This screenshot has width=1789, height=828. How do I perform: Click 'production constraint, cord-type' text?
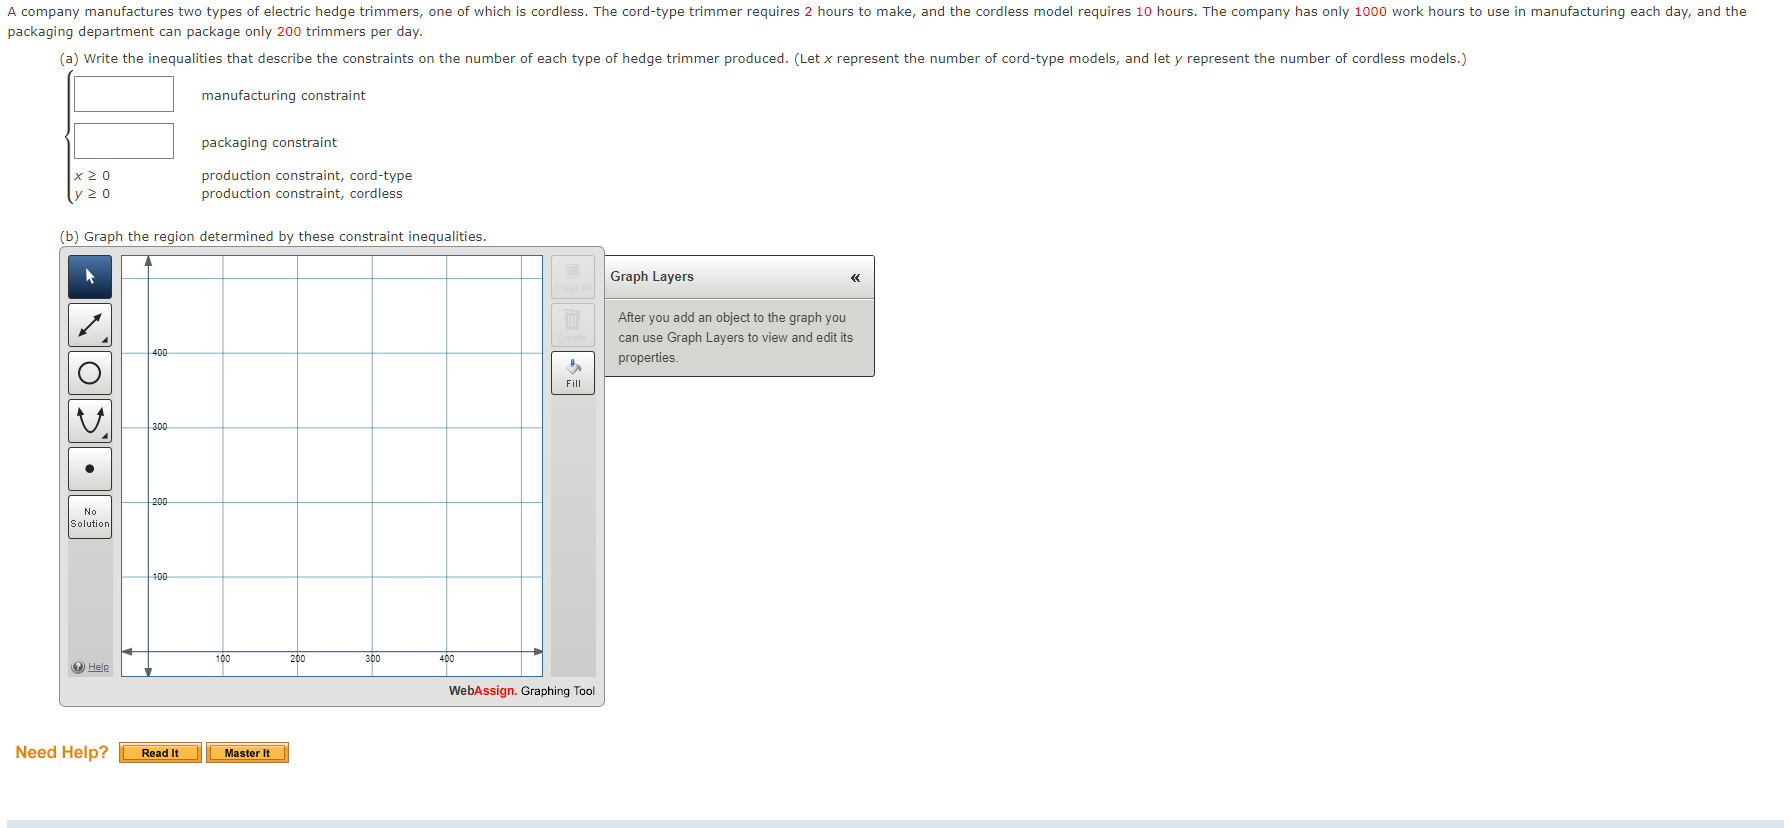pyautogui.click(x=307, y=176)
